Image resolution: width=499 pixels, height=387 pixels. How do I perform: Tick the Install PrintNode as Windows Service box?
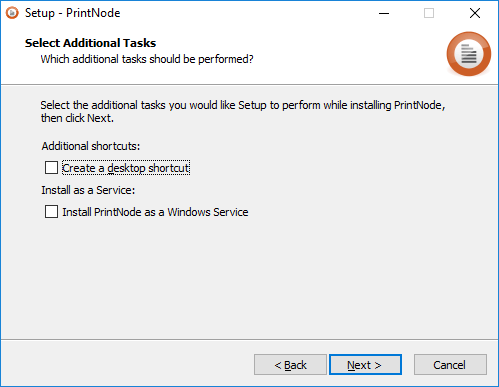click(51, 212)
